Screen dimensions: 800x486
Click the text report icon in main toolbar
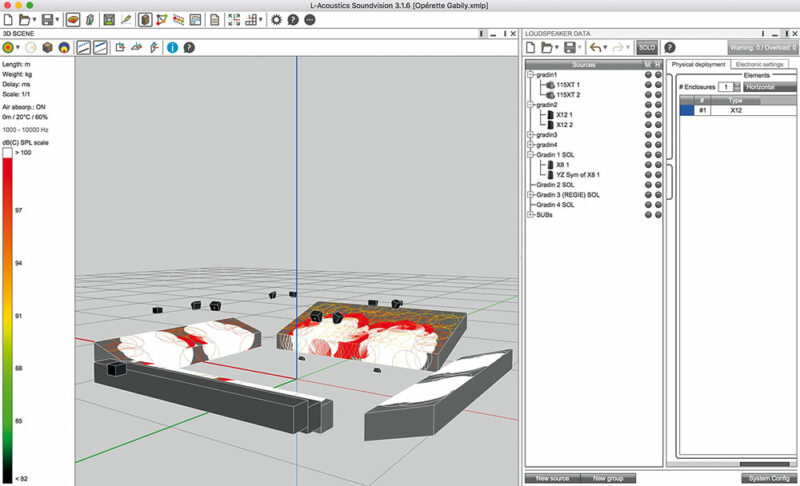click(x=214, y=19)
